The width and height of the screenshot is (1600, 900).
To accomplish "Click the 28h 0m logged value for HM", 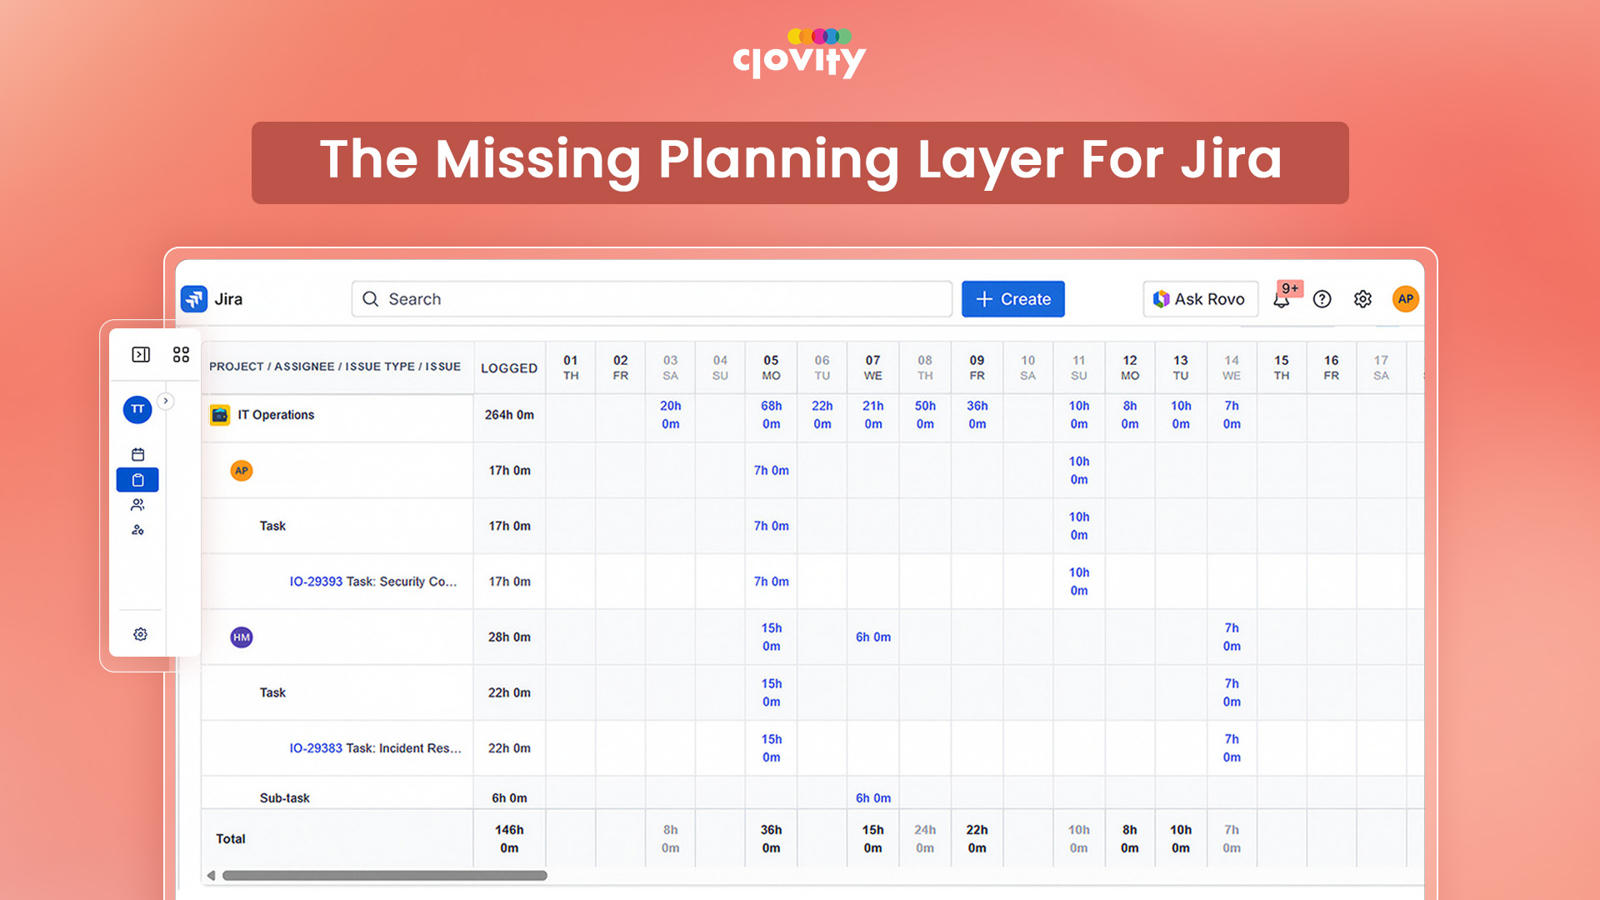I will (x=509, y=637).
